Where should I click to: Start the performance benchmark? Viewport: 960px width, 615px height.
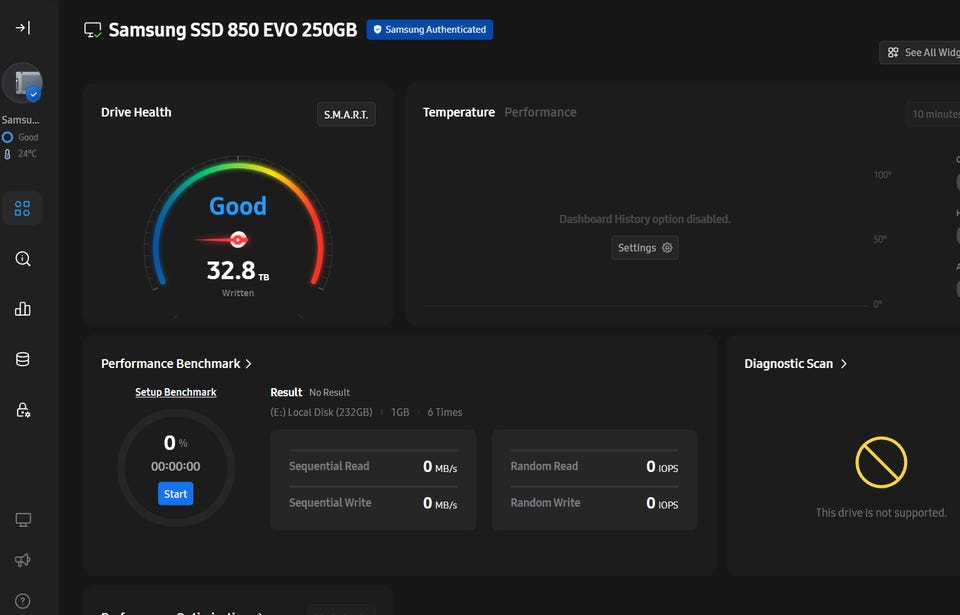[175, 494]
